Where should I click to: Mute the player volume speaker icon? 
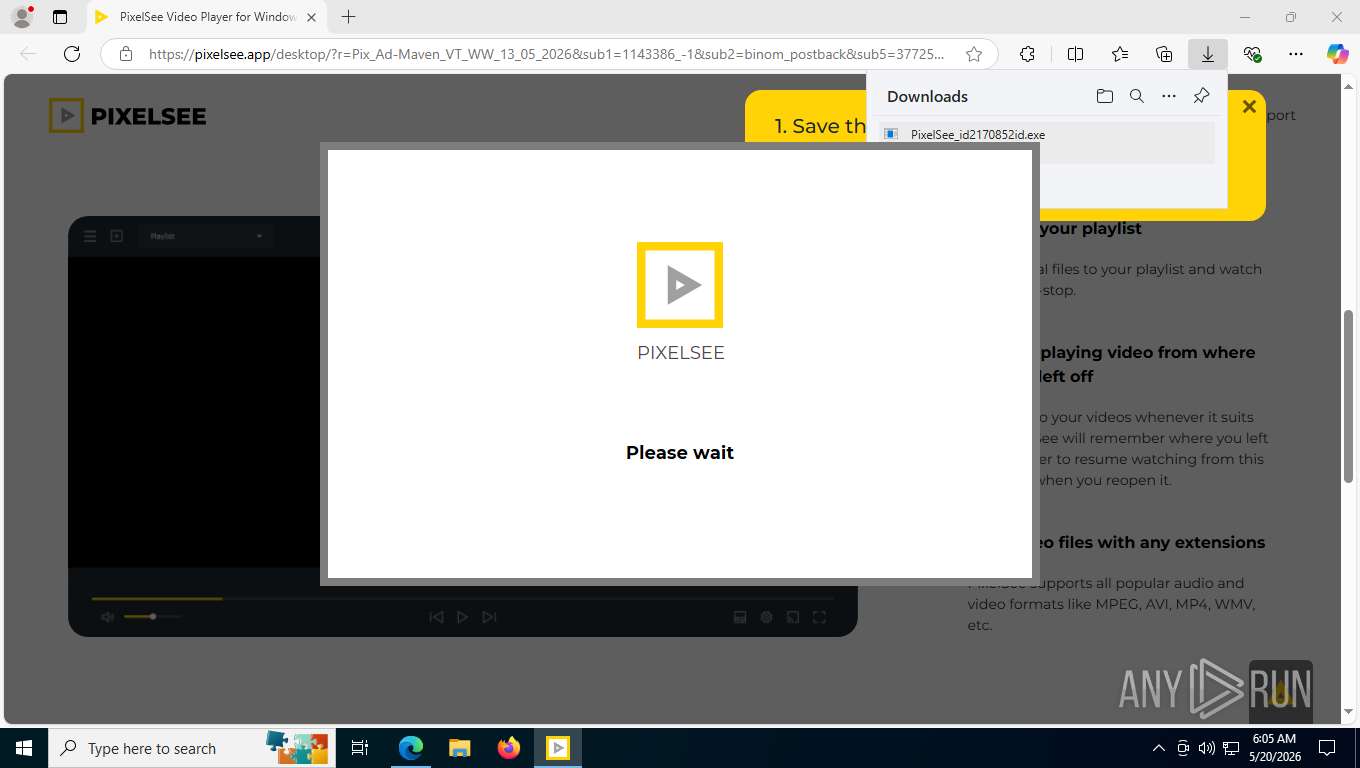tap(108, 617)
